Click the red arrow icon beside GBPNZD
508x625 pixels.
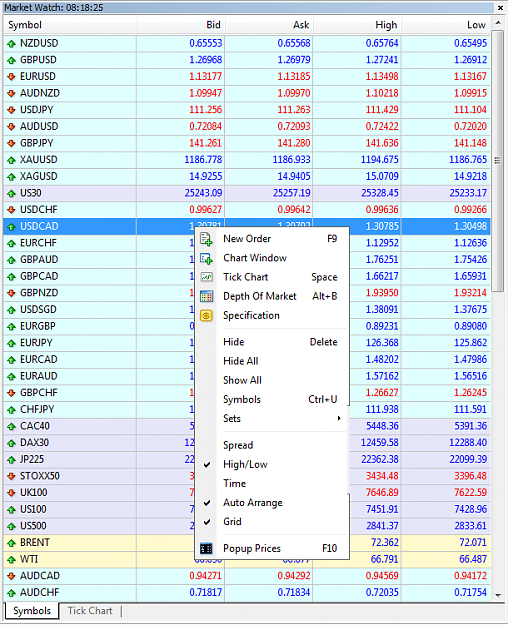tap(11, 293)
